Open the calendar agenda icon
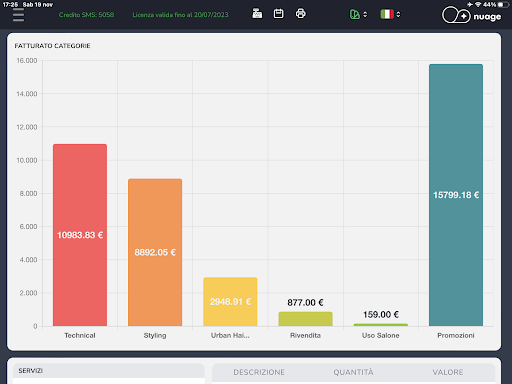Viewport: 512px width, 384px height. (279, 14)
